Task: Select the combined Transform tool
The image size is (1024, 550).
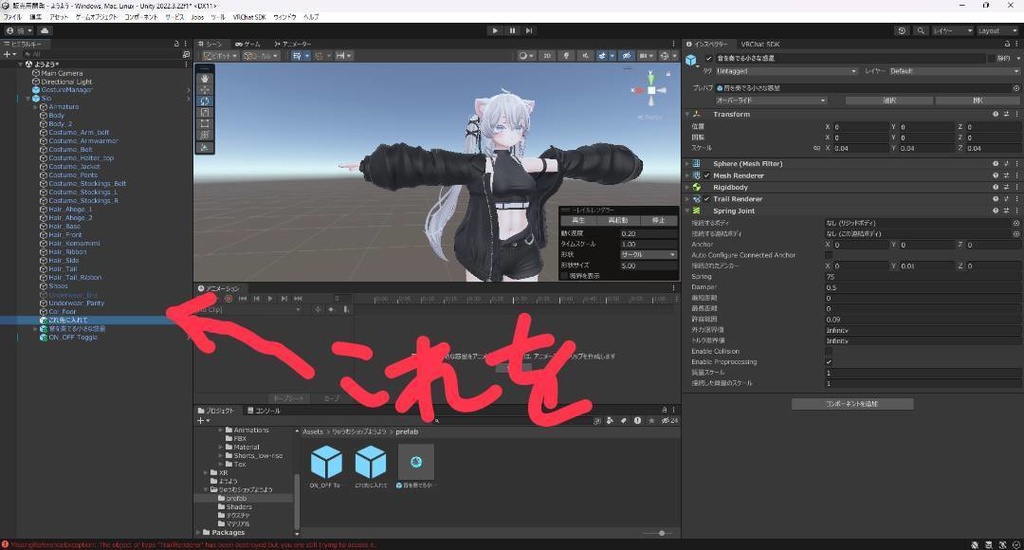Action: (205, 135)
